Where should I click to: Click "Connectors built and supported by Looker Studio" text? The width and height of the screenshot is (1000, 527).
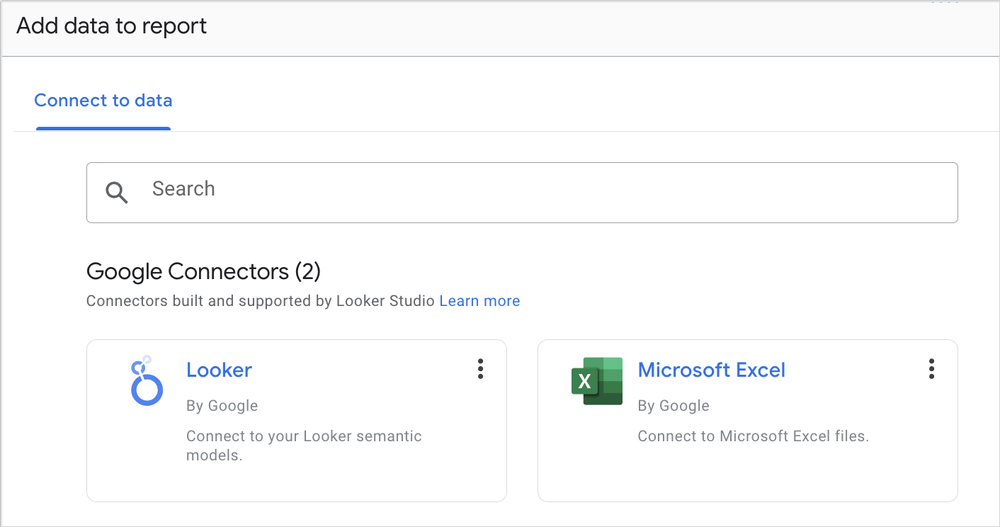pyautogui.click(x=261, y=300)
